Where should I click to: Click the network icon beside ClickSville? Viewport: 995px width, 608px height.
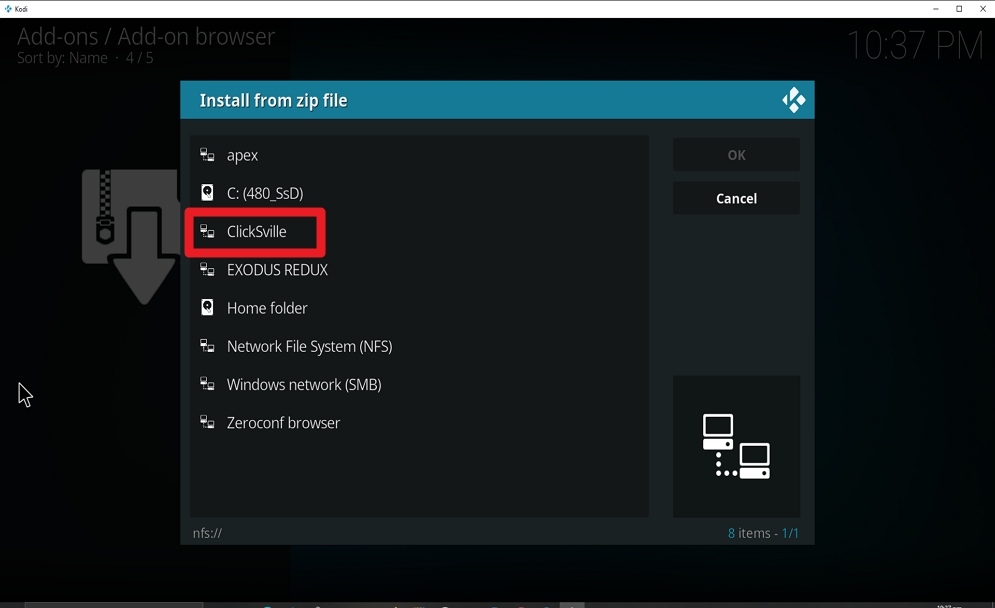(207, 231)
